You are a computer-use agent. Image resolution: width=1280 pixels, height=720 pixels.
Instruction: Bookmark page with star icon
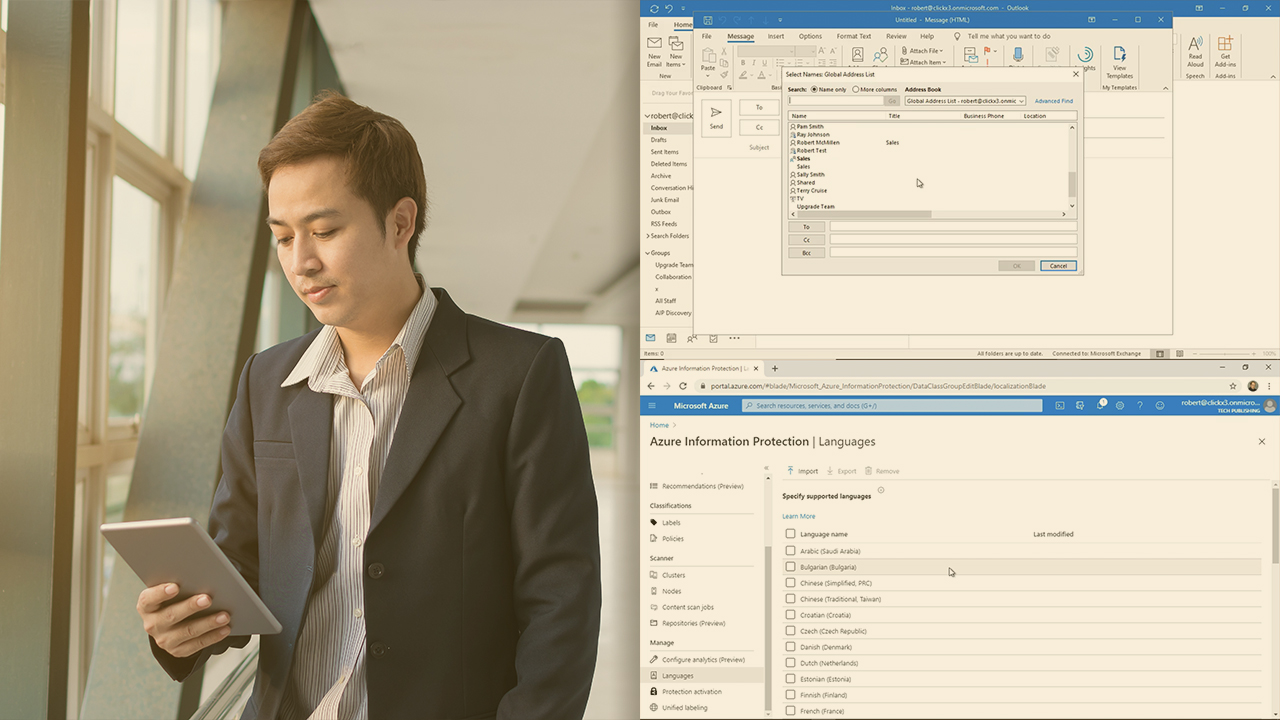pos(1233,386)
